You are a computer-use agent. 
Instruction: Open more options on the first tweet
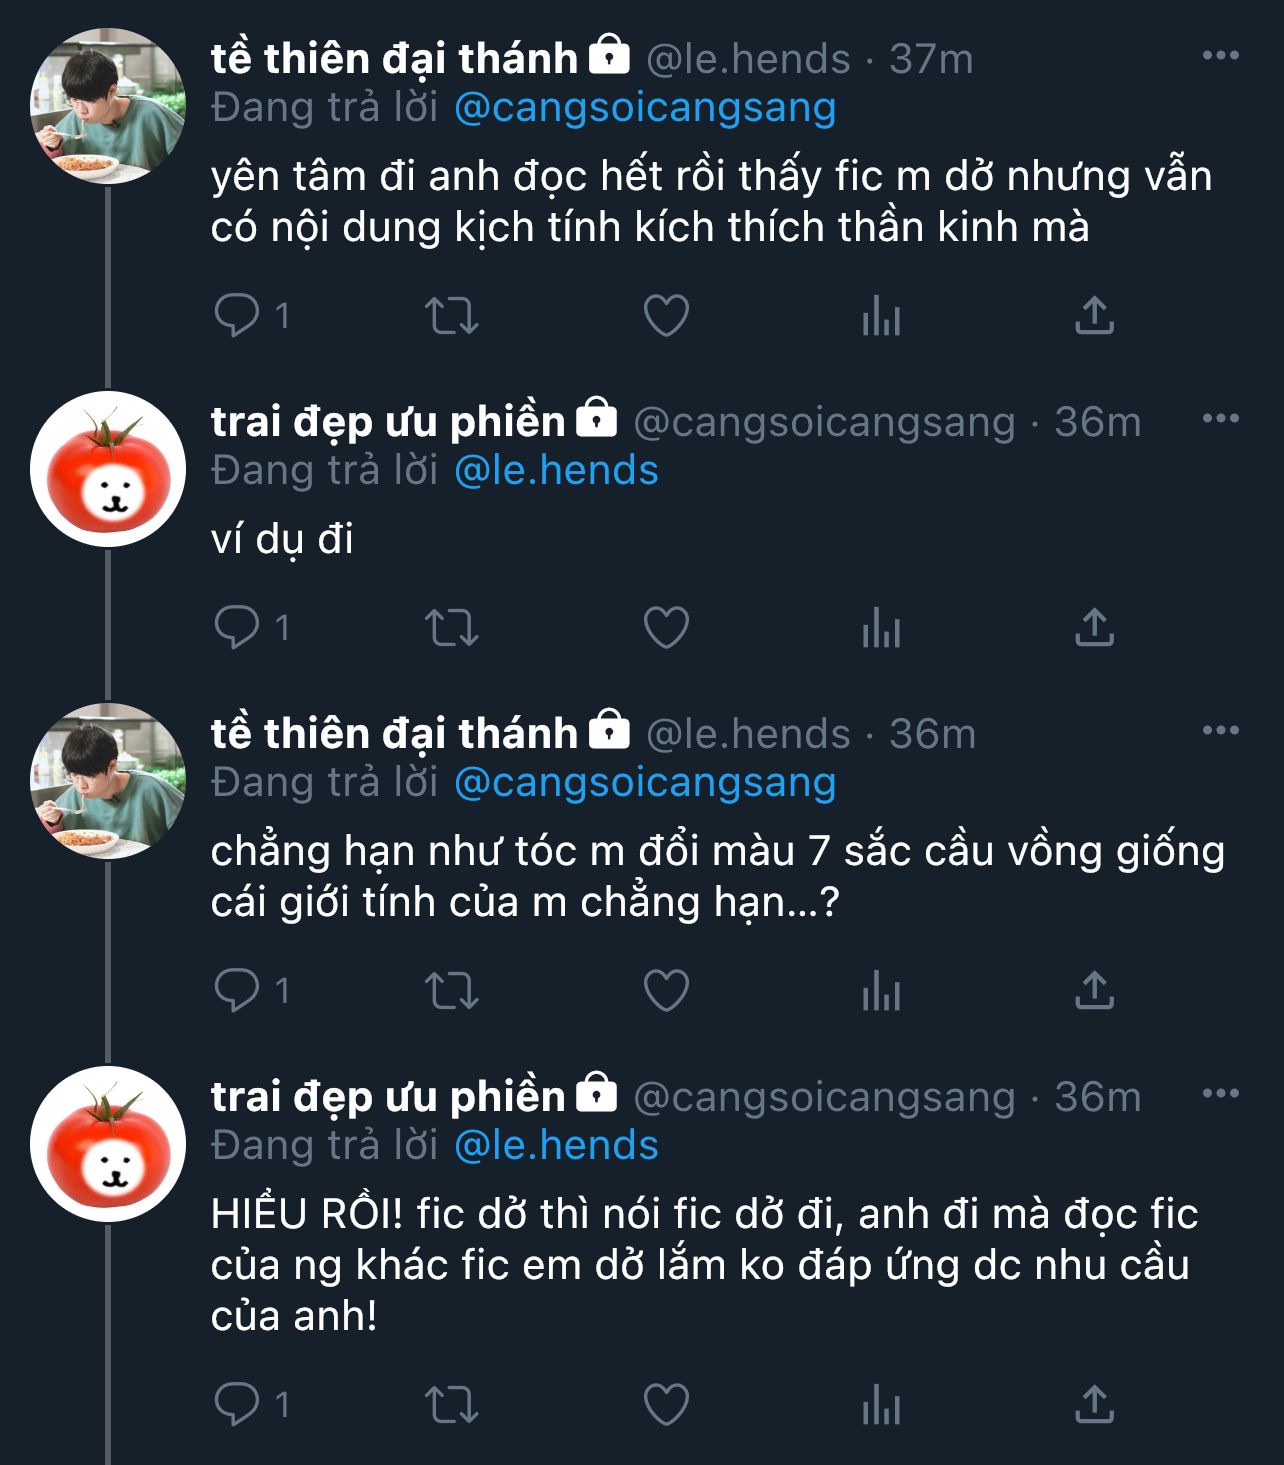click(x=1220, y=56)
